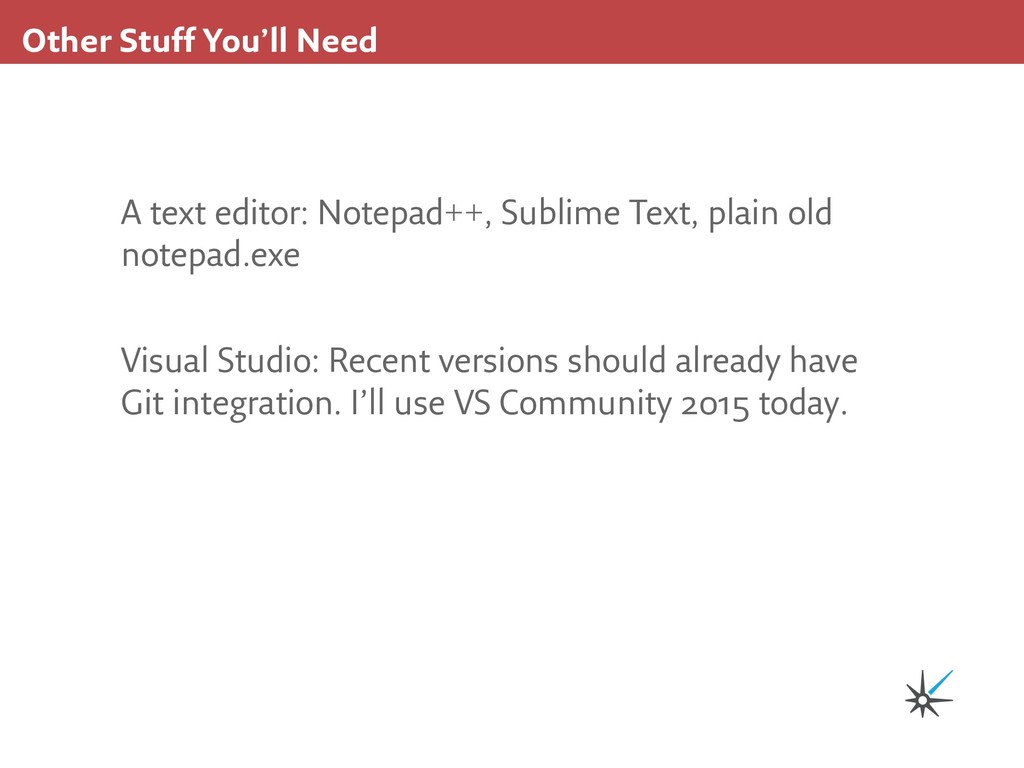Click the words "should already have"
Screen dimensions: 1024x768
tap(712, 361)
